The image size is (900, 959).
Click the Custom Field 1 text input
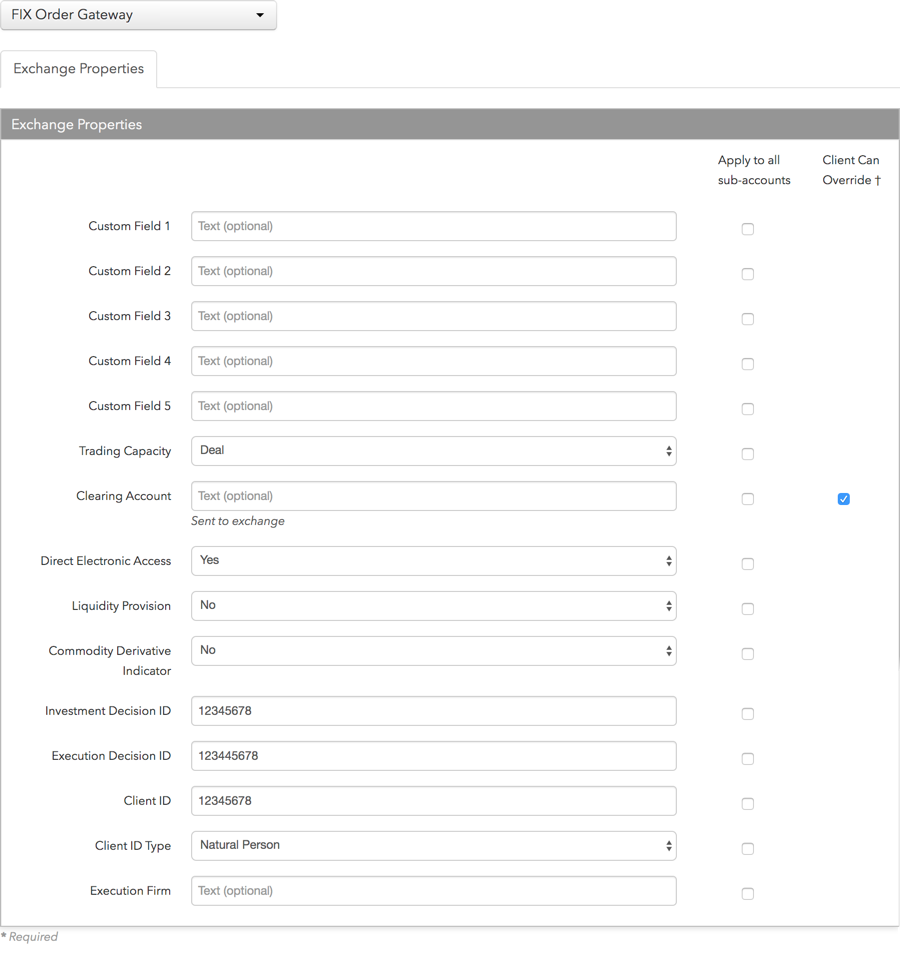(x=433, y=226)
